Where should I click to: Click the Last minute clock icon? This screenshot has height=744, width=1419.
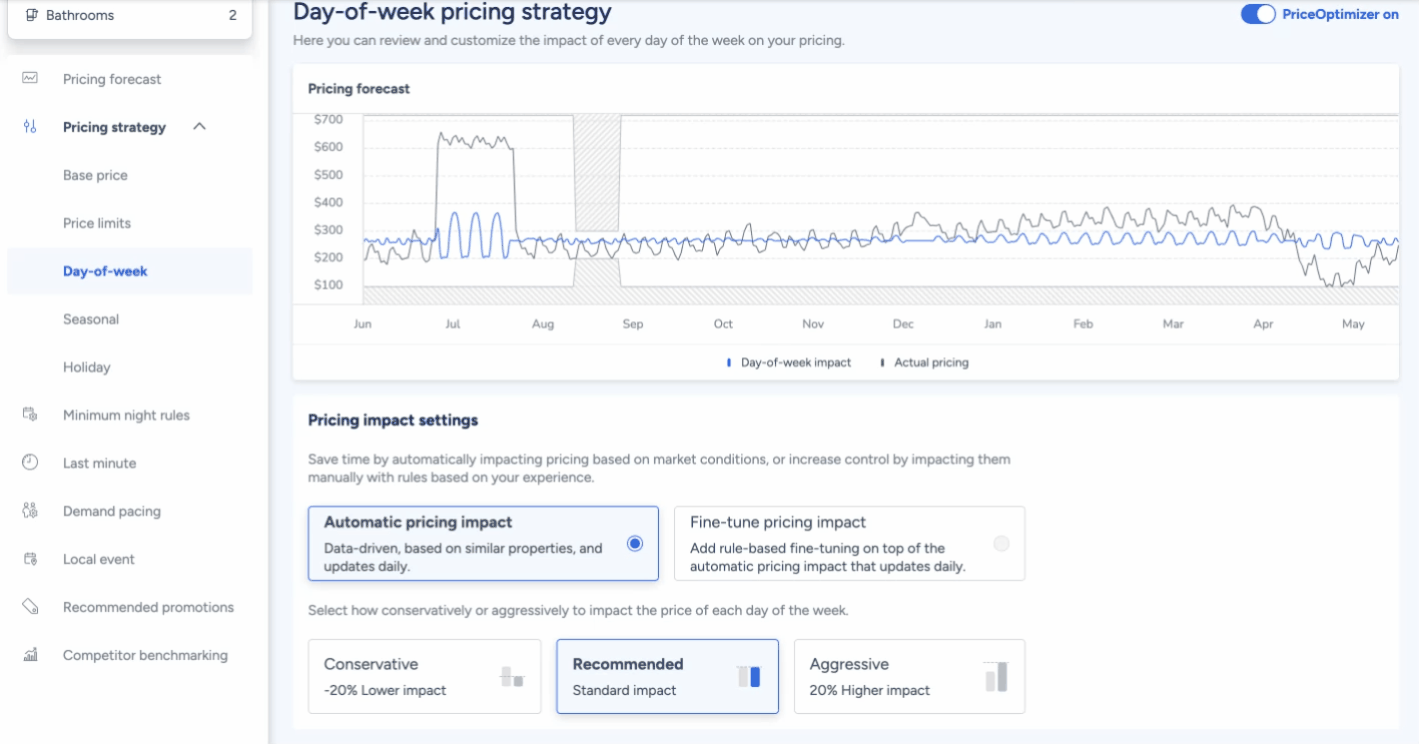(x=30, y=462)
